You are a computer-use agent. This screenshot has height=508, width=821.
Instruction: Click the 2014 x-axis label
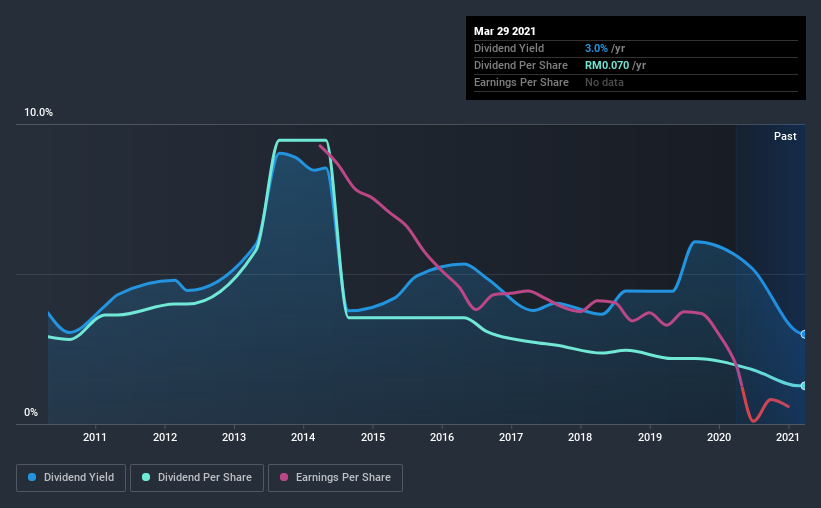coord(303,437)
